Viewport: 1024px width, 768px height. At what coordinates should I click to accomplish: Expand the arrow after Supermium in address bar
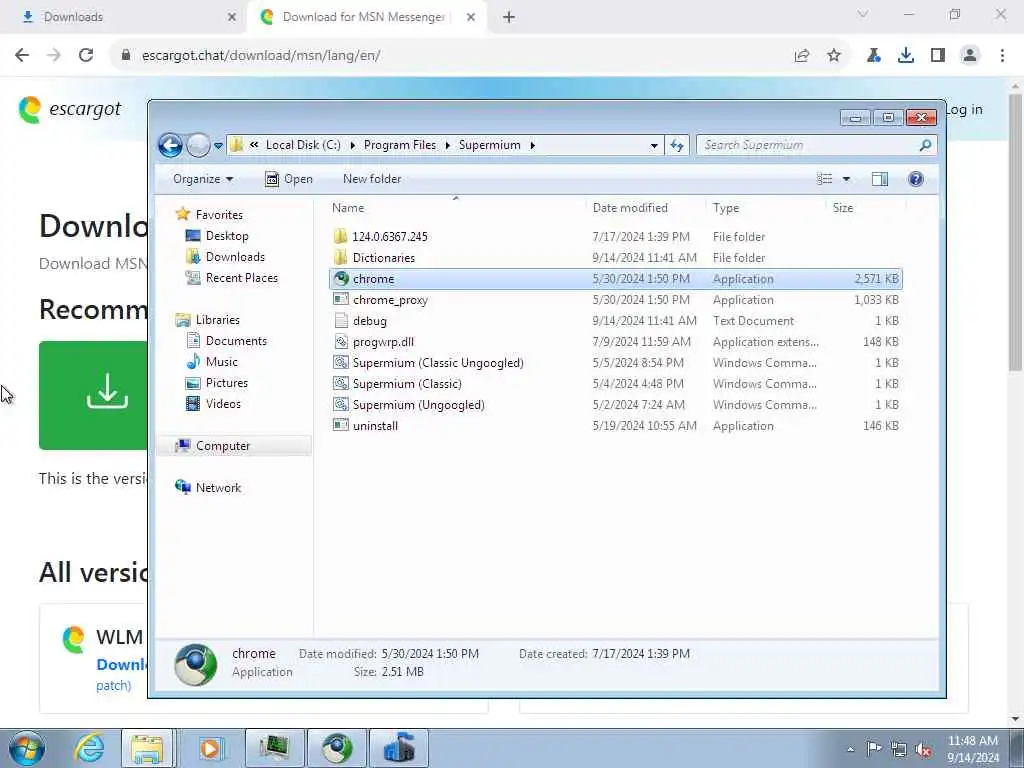[533, 145]
